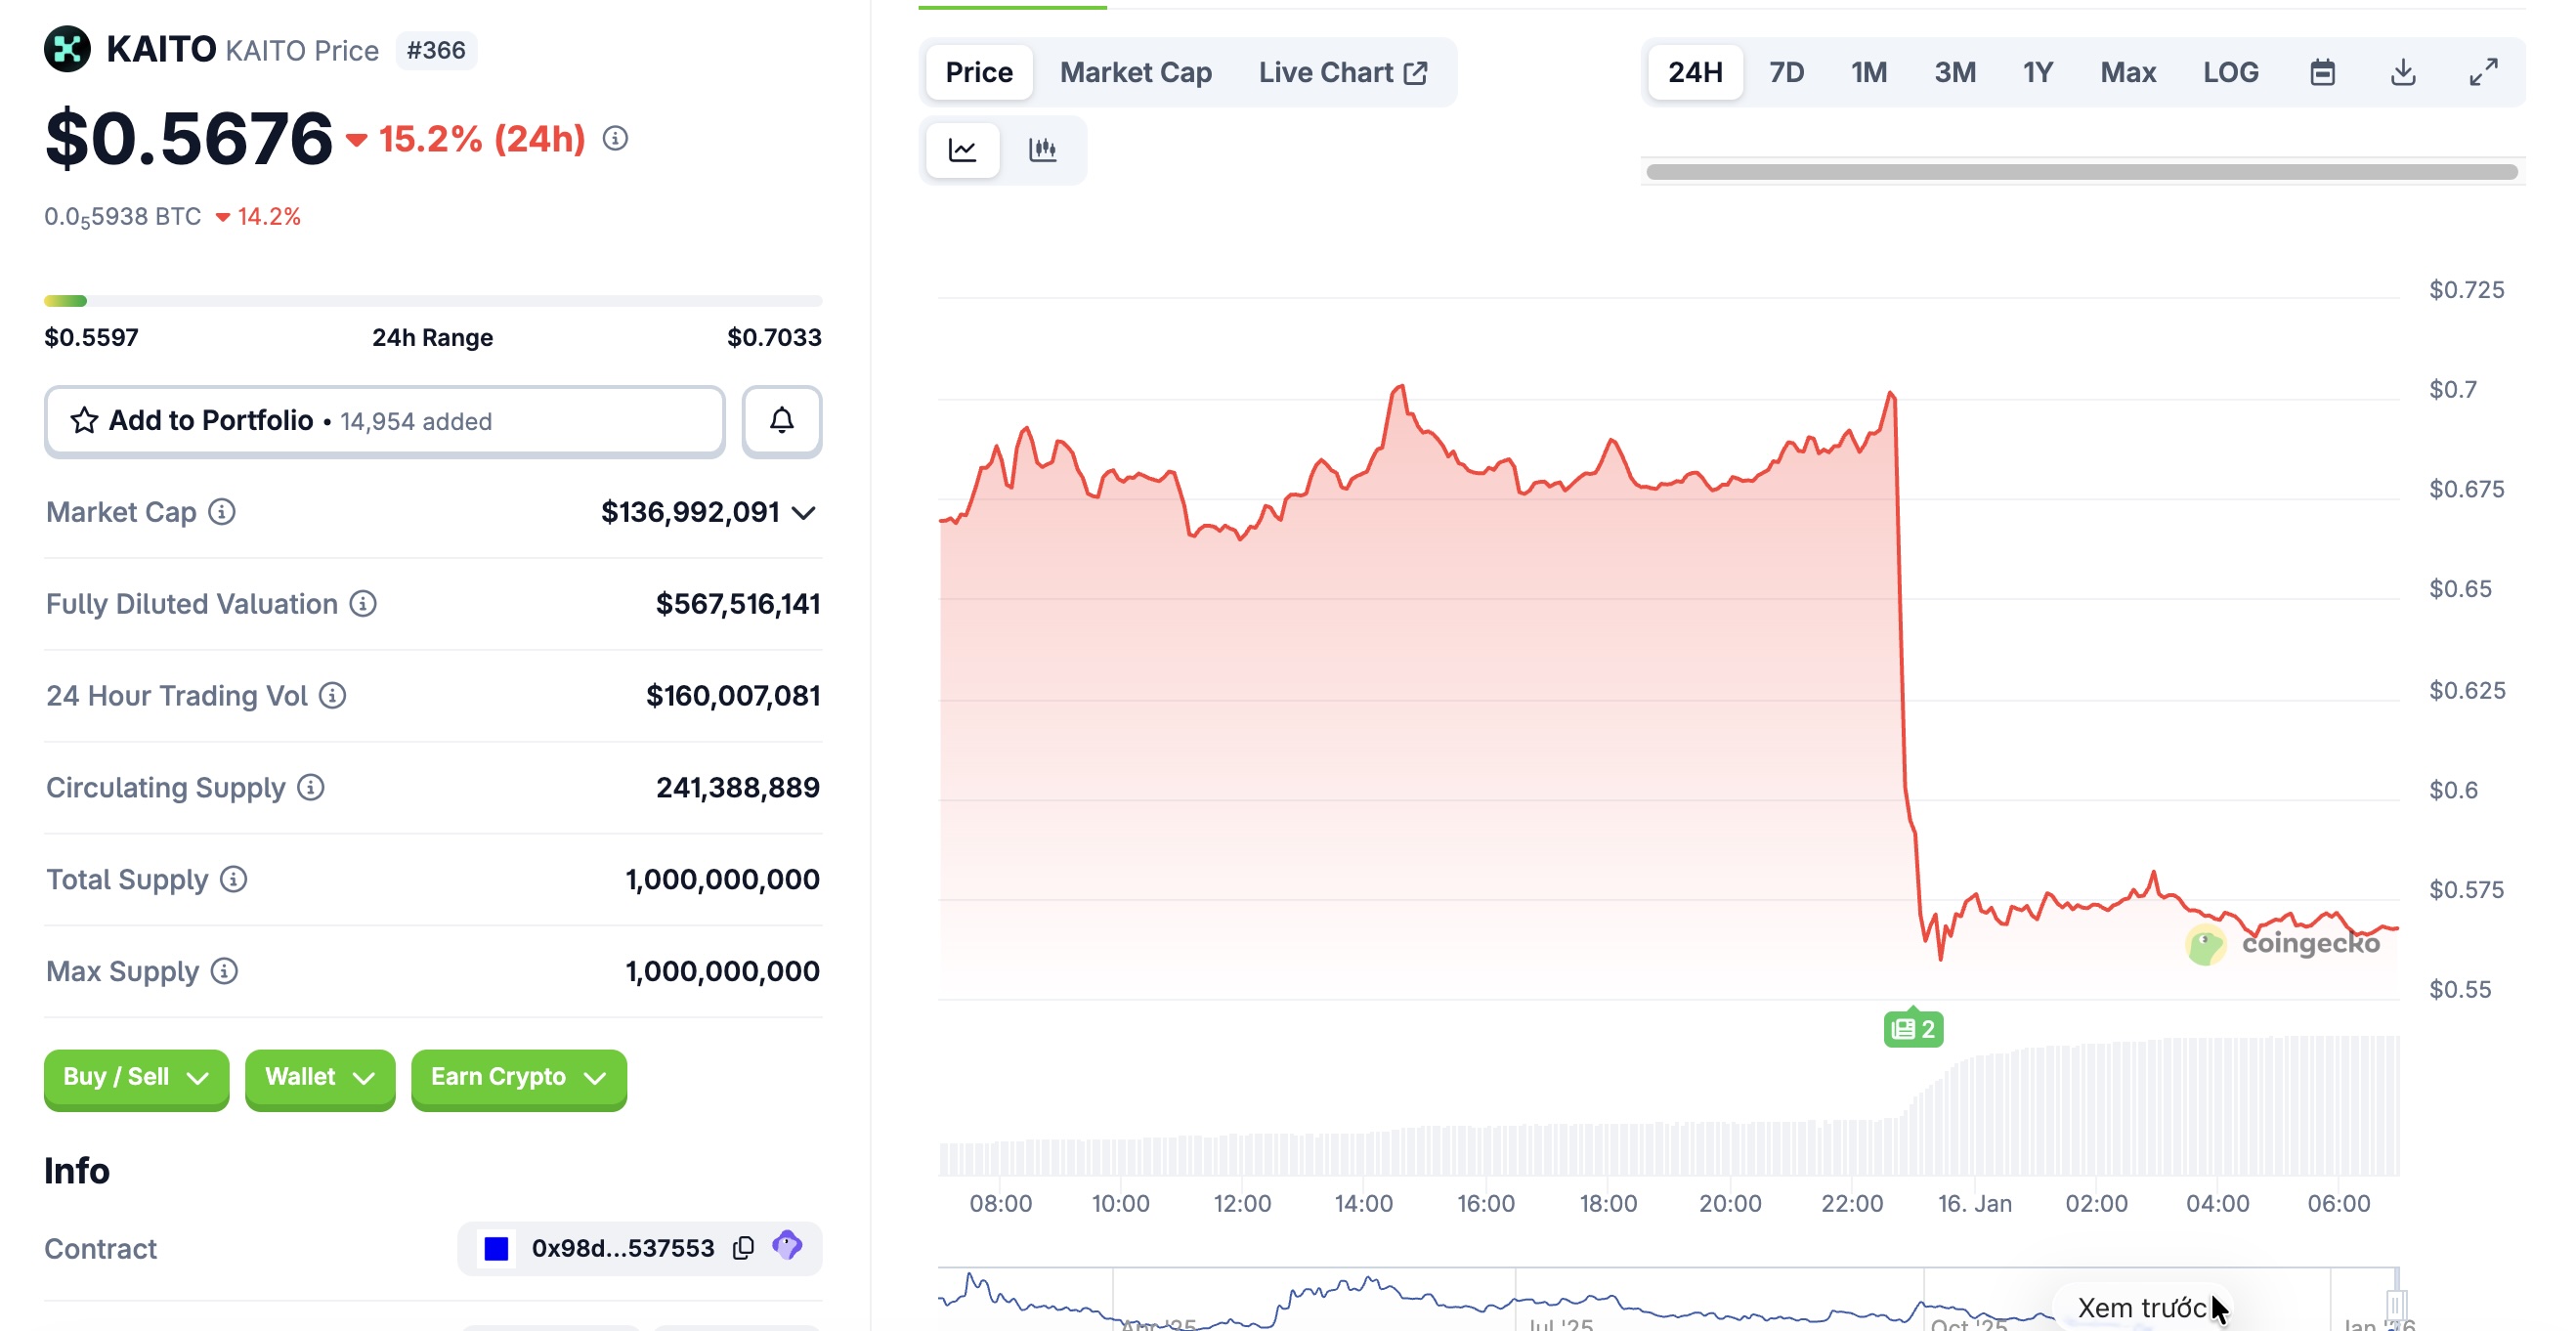
Task: Switch to the Market Cap tab
Action: tap(1135, 72)
